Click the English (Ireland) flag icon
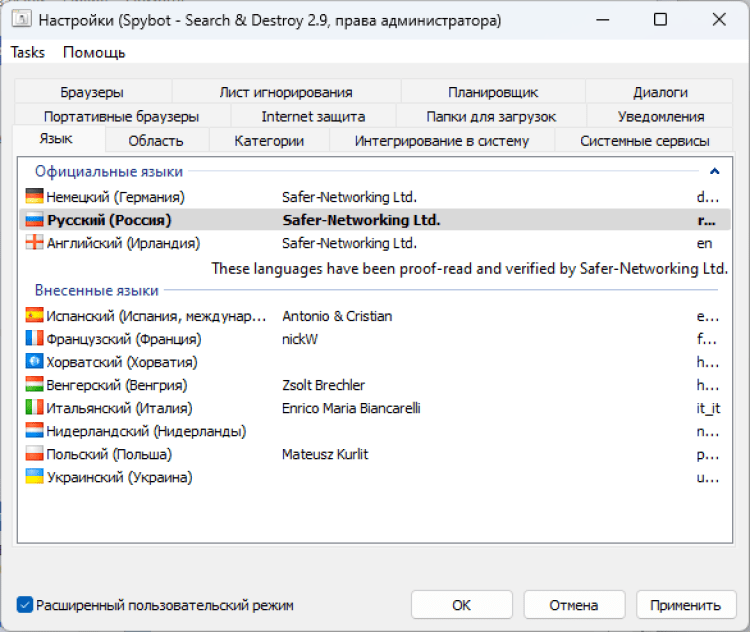This screenshot has width=750, height=632. tap(34, 243)
